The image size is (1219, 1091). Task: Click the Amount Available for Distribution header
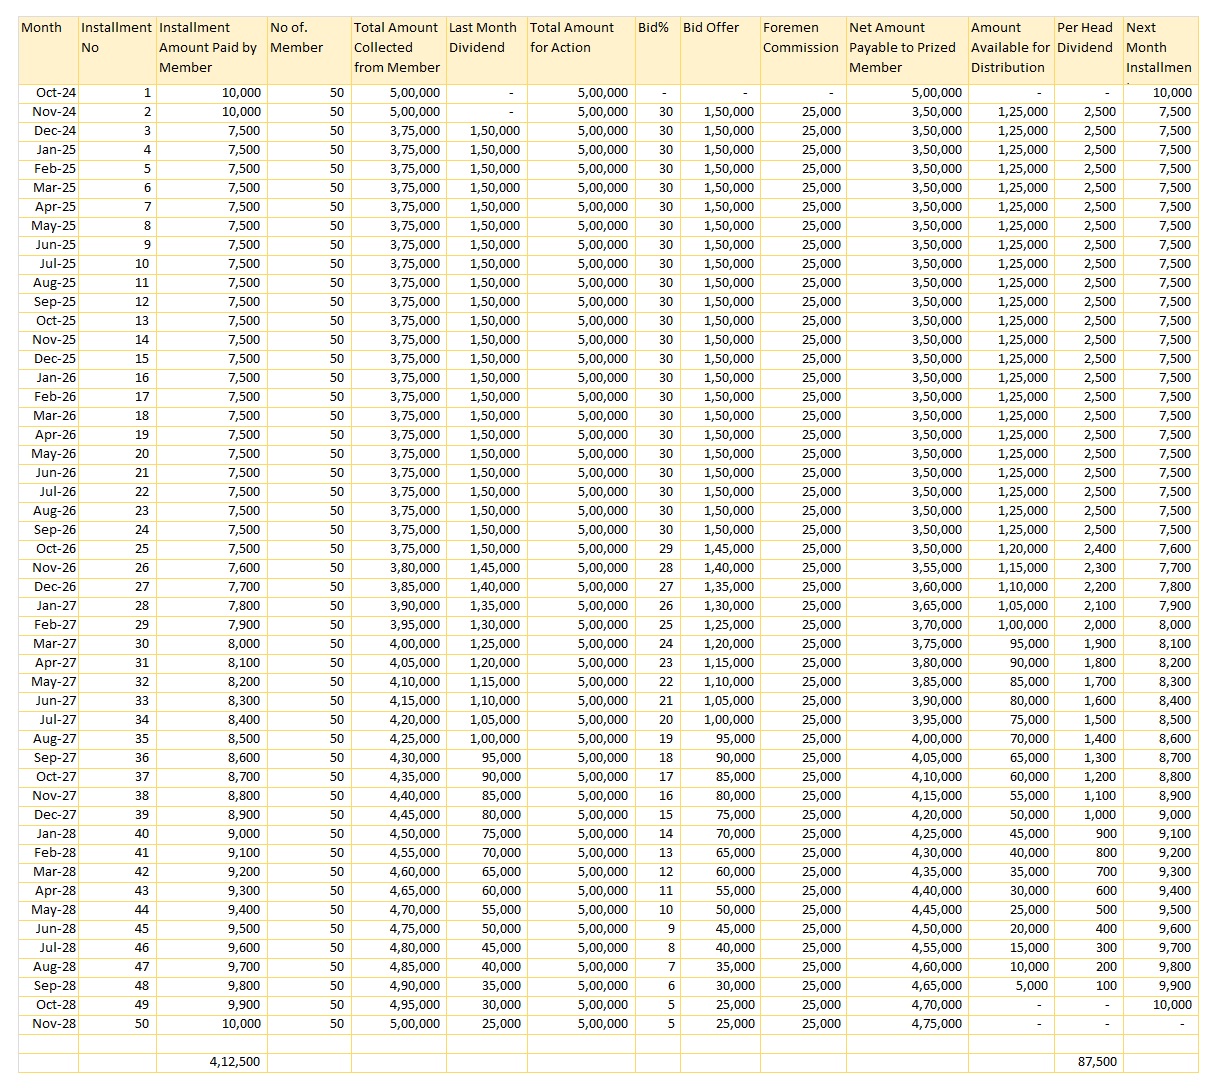pyautogui.click(x=1010, y=48)
